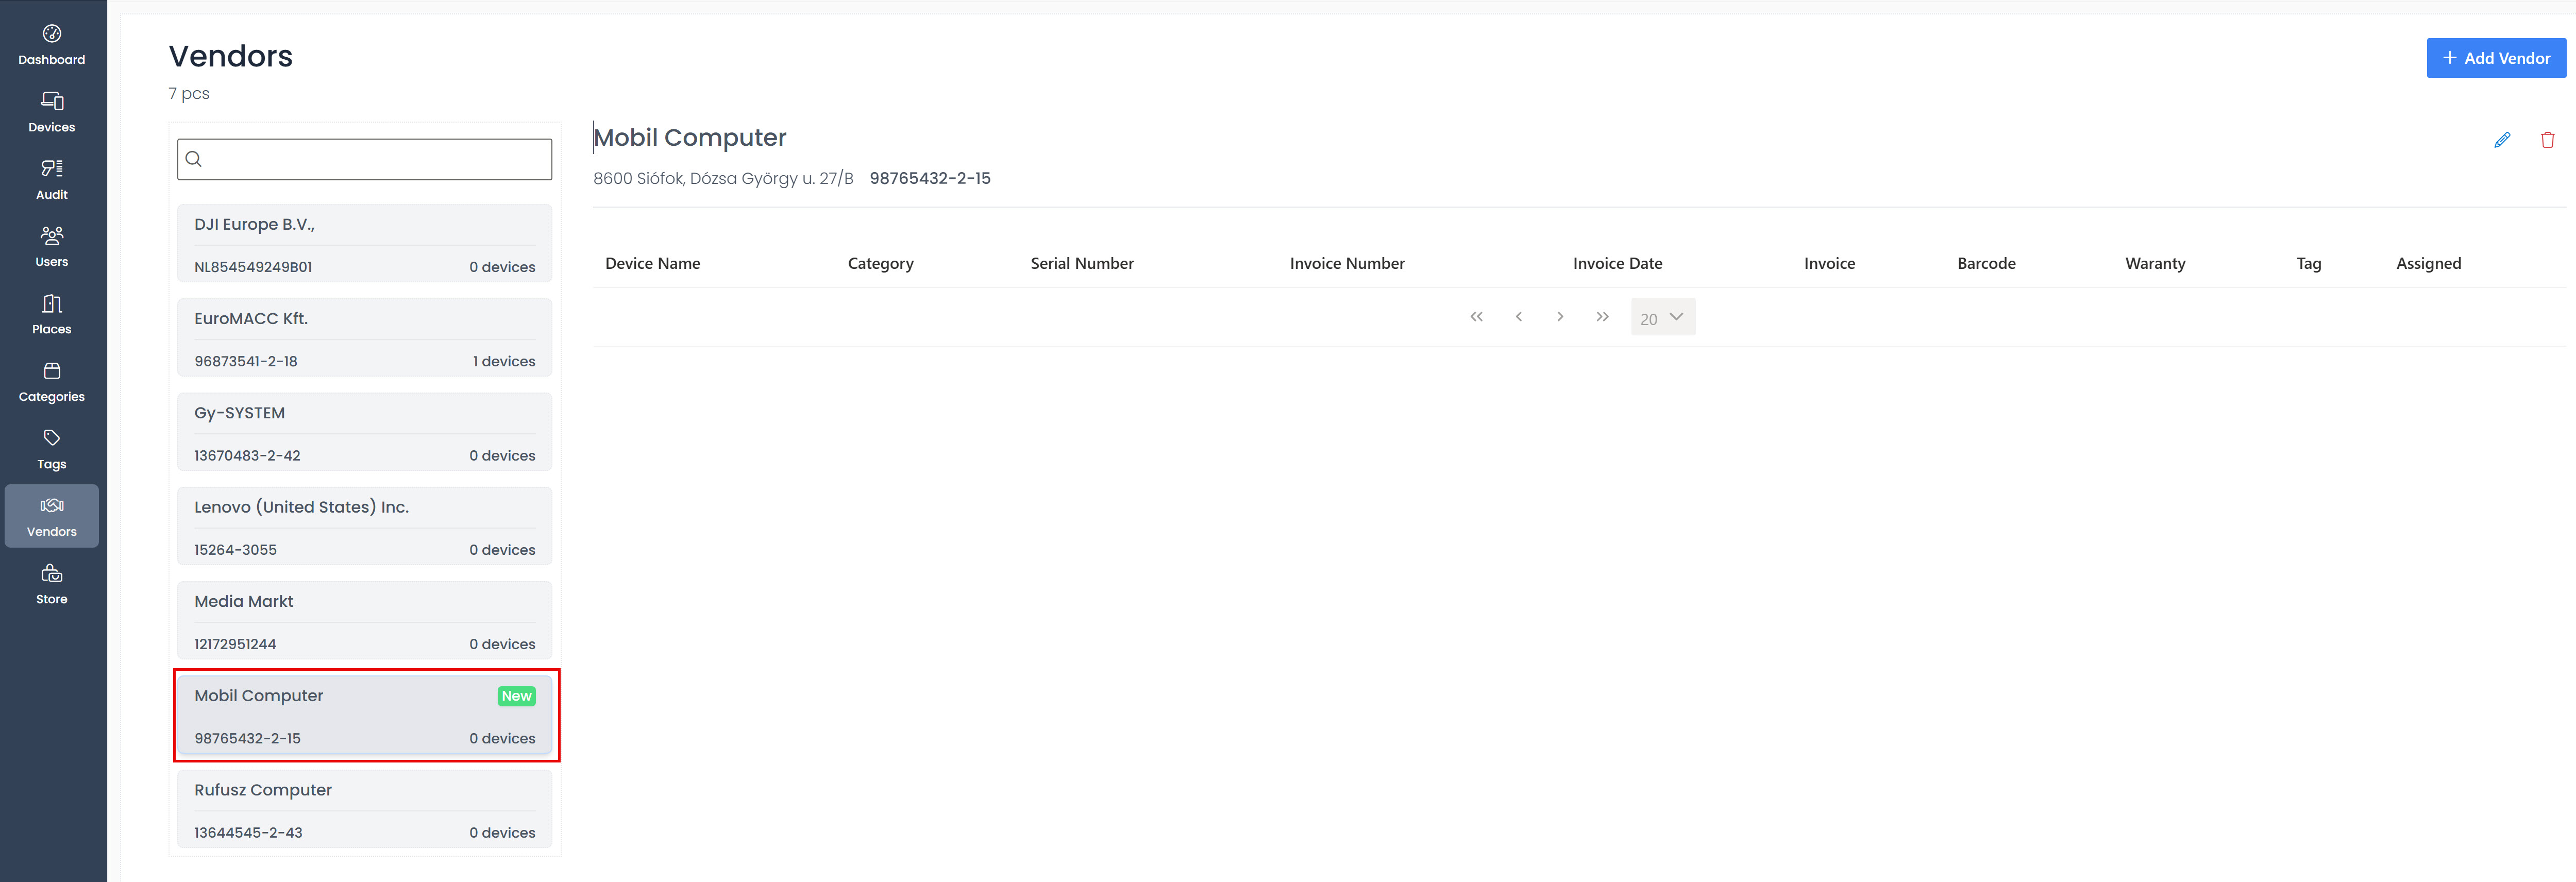
Task: Open the Tags section
Action: pyautogui.click(x=52, y=449)
